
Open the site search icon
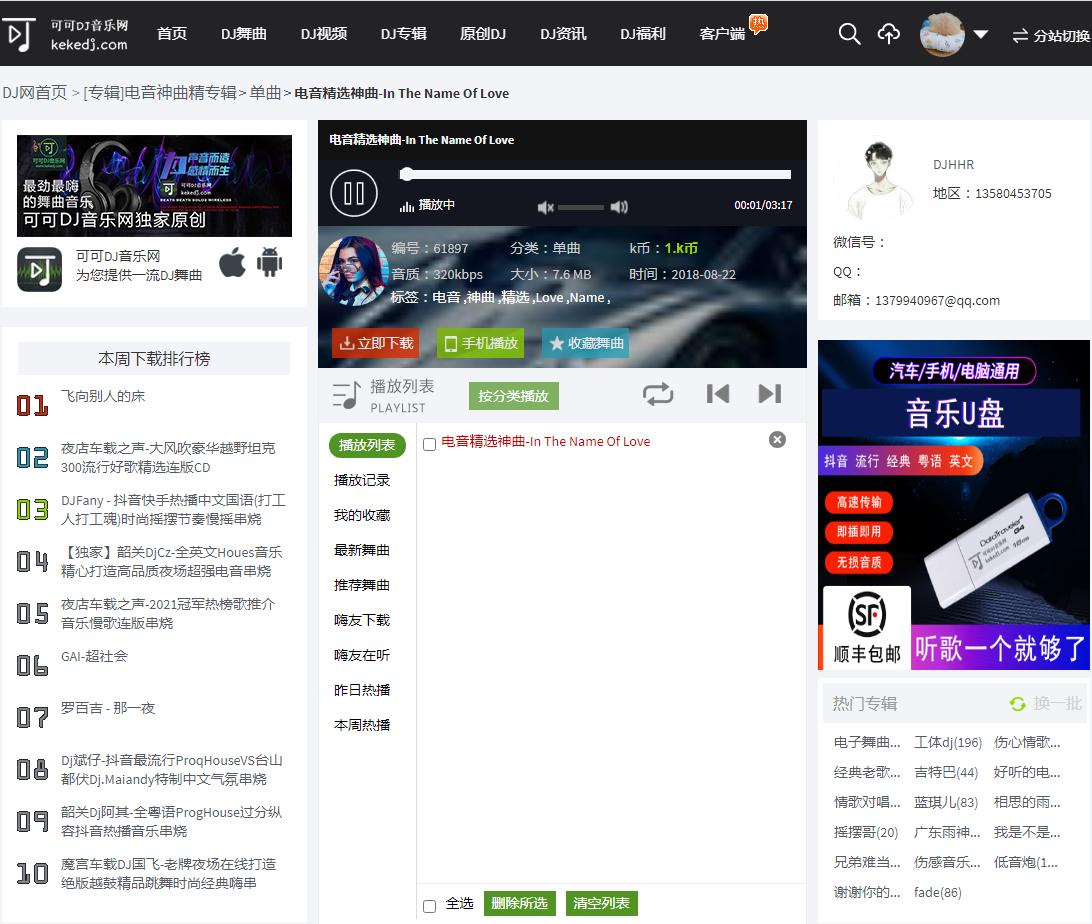point(849,33)
